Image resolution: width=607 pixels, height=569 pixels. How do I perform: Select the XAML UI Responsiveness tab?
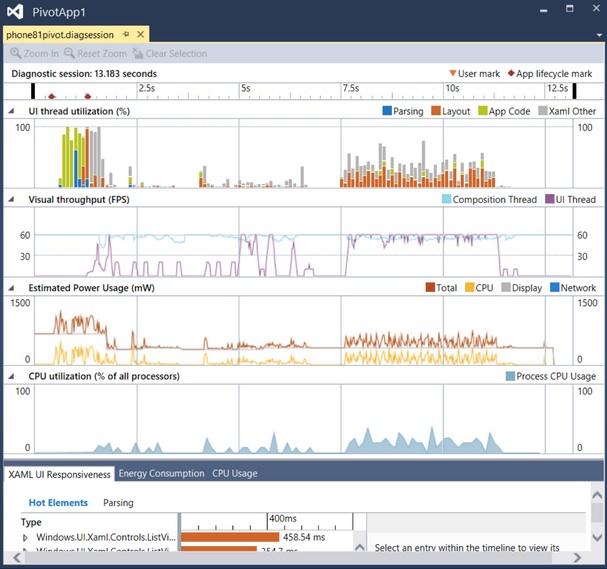coord(59,474)
